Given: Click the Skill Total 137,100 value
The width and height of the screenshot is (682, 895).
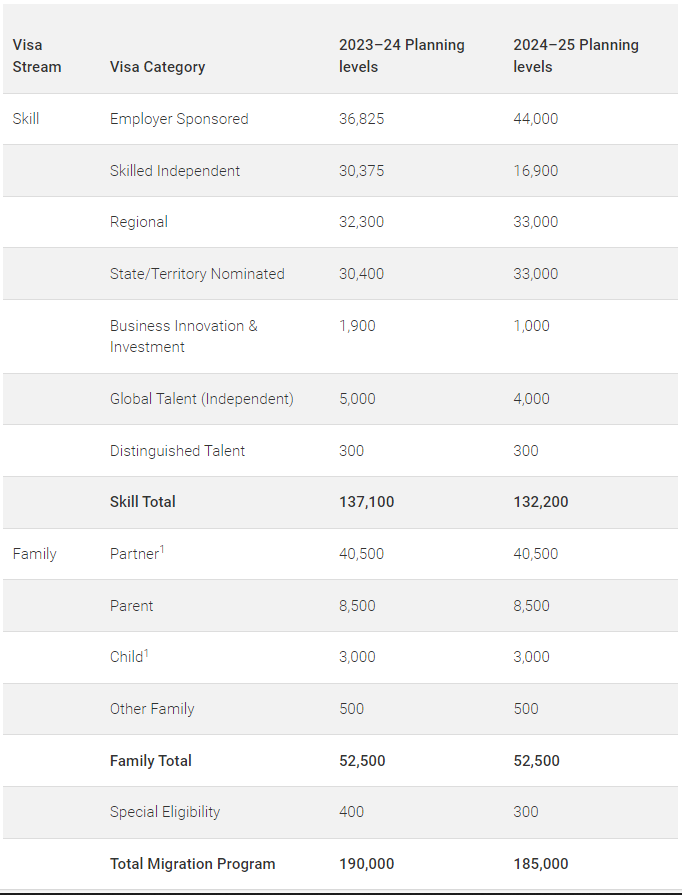Looking at the screenshot, I should tap(366, 502).
